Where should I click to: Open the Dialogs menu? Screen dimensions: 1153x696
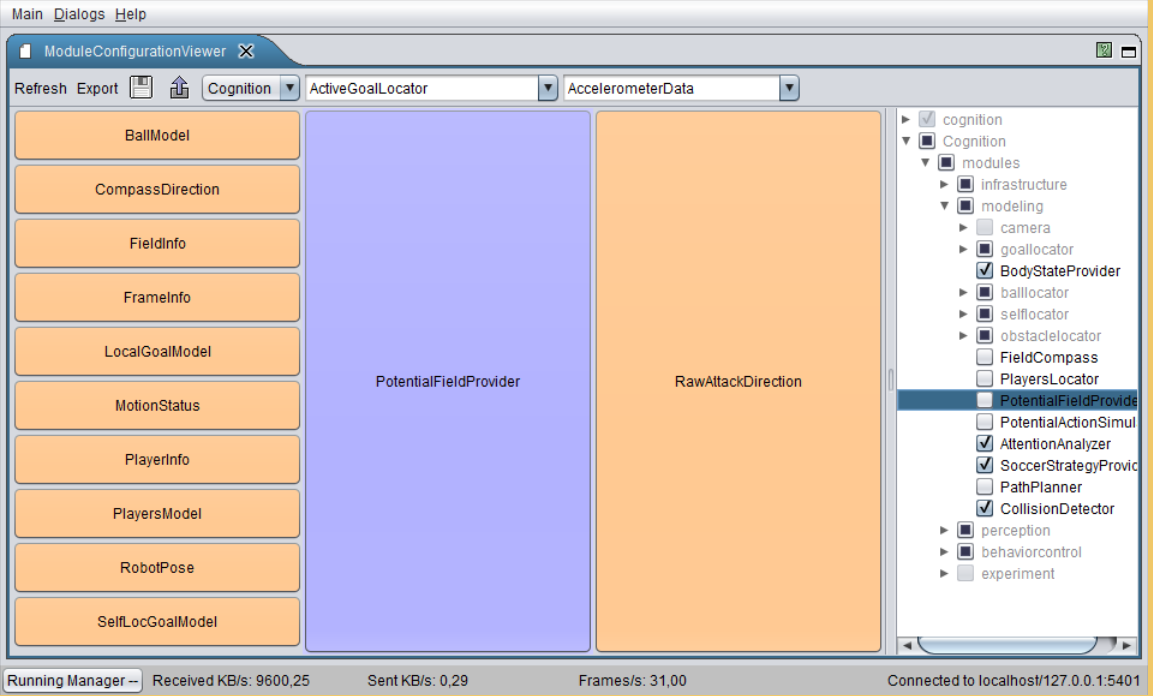[x=78, y=14]
